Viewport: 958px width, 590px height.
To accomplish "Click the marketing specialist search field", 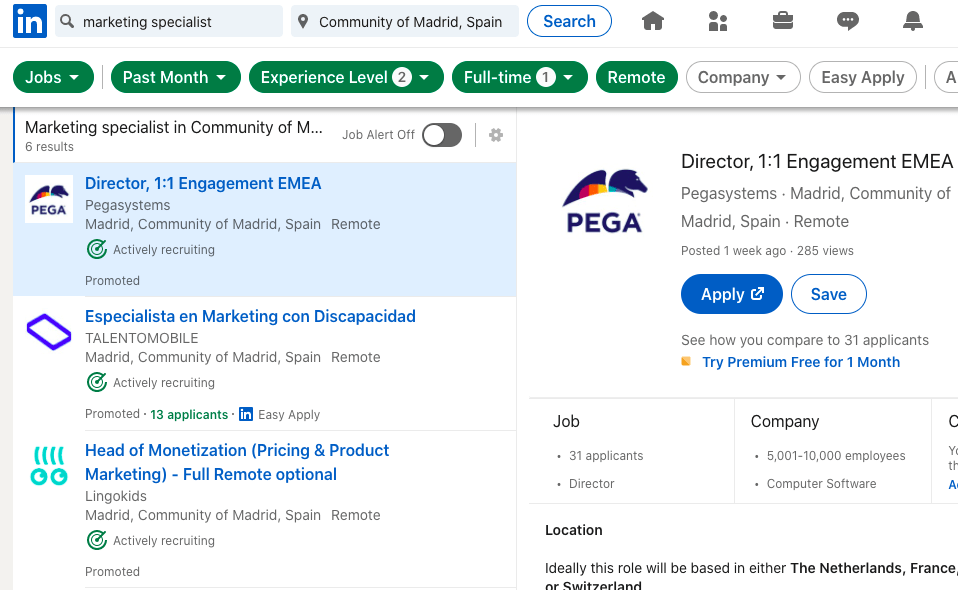I will tap(169, 21).
